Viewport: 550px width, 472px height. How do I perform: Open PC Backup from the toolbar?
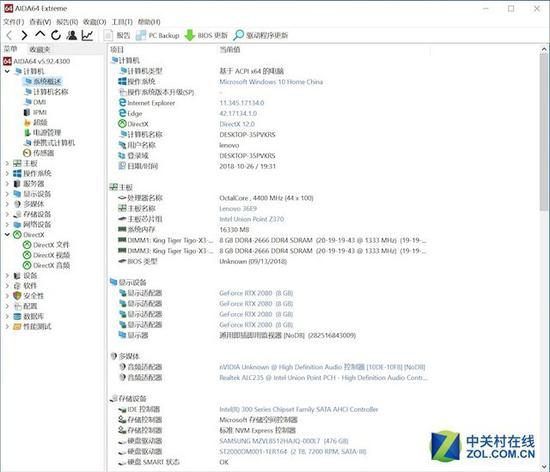[158, 35]
